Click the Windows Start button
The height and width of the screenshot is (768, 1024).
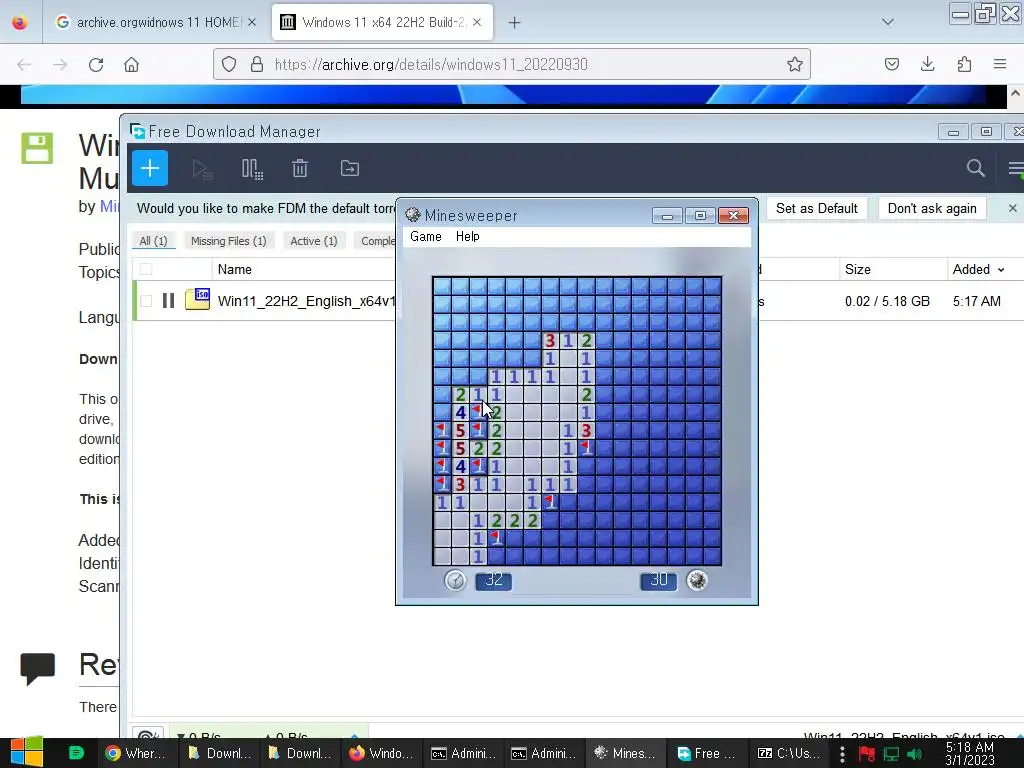[27, 753]
